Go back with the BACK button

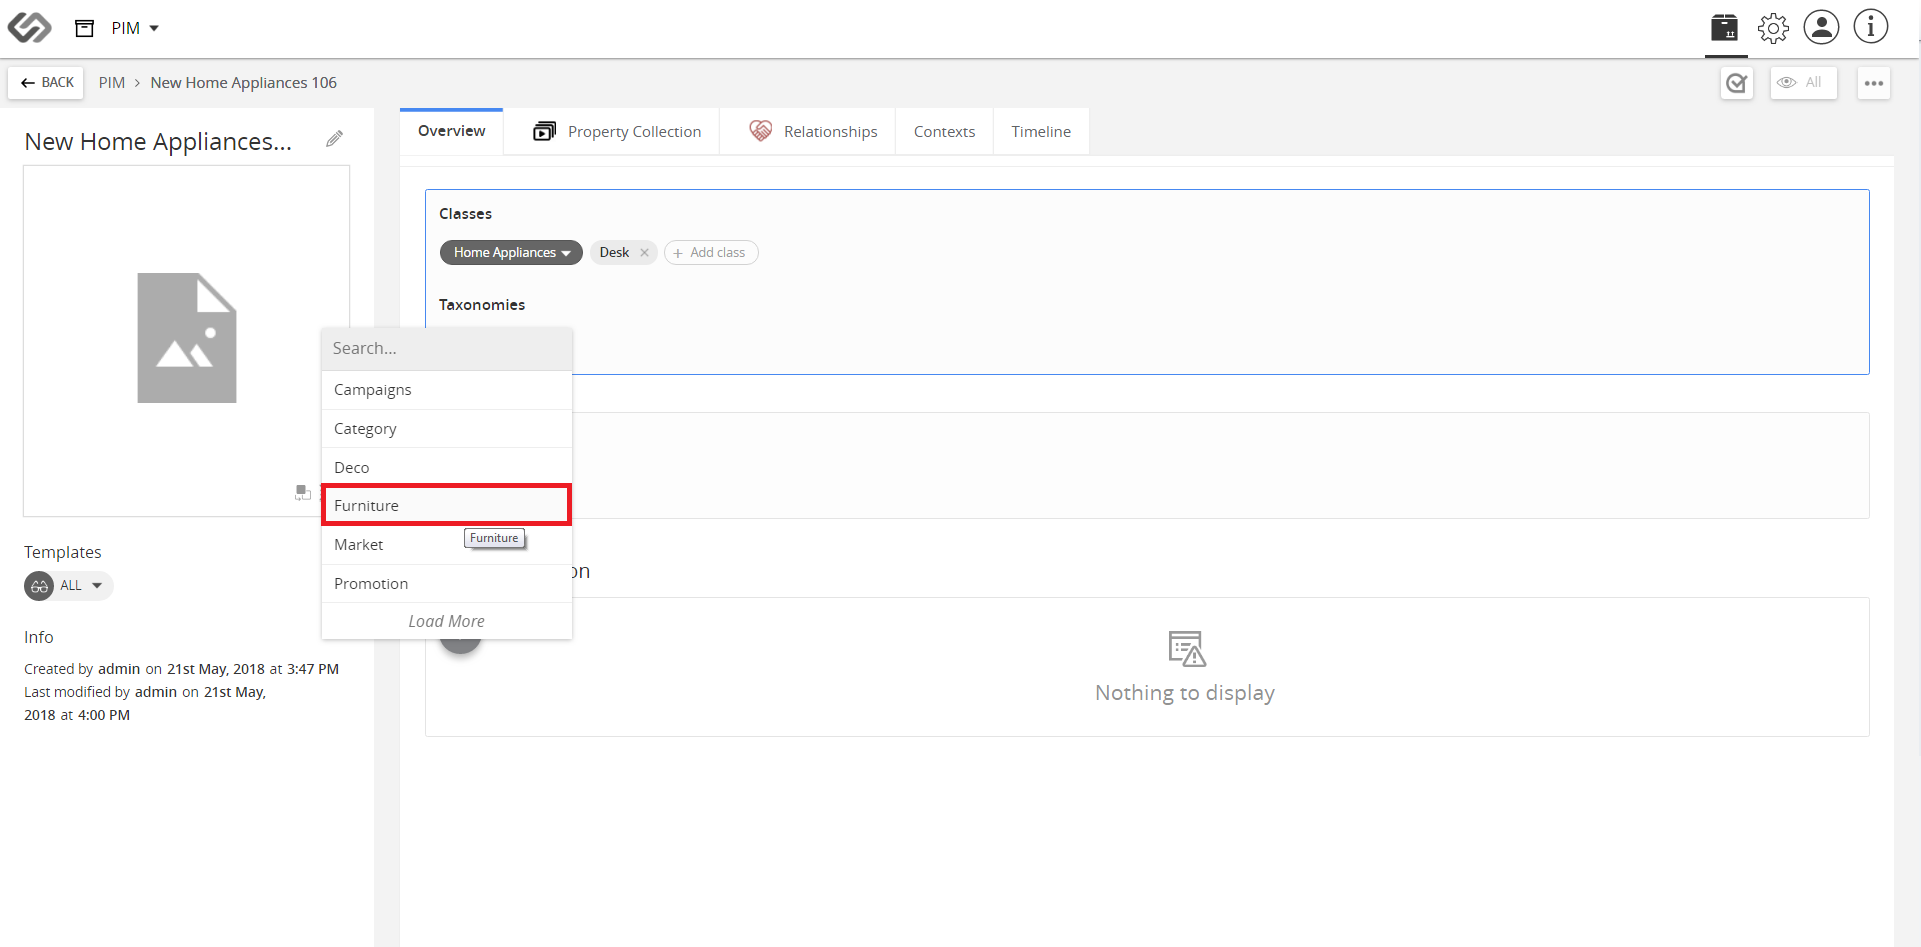[x=47, y=83]
